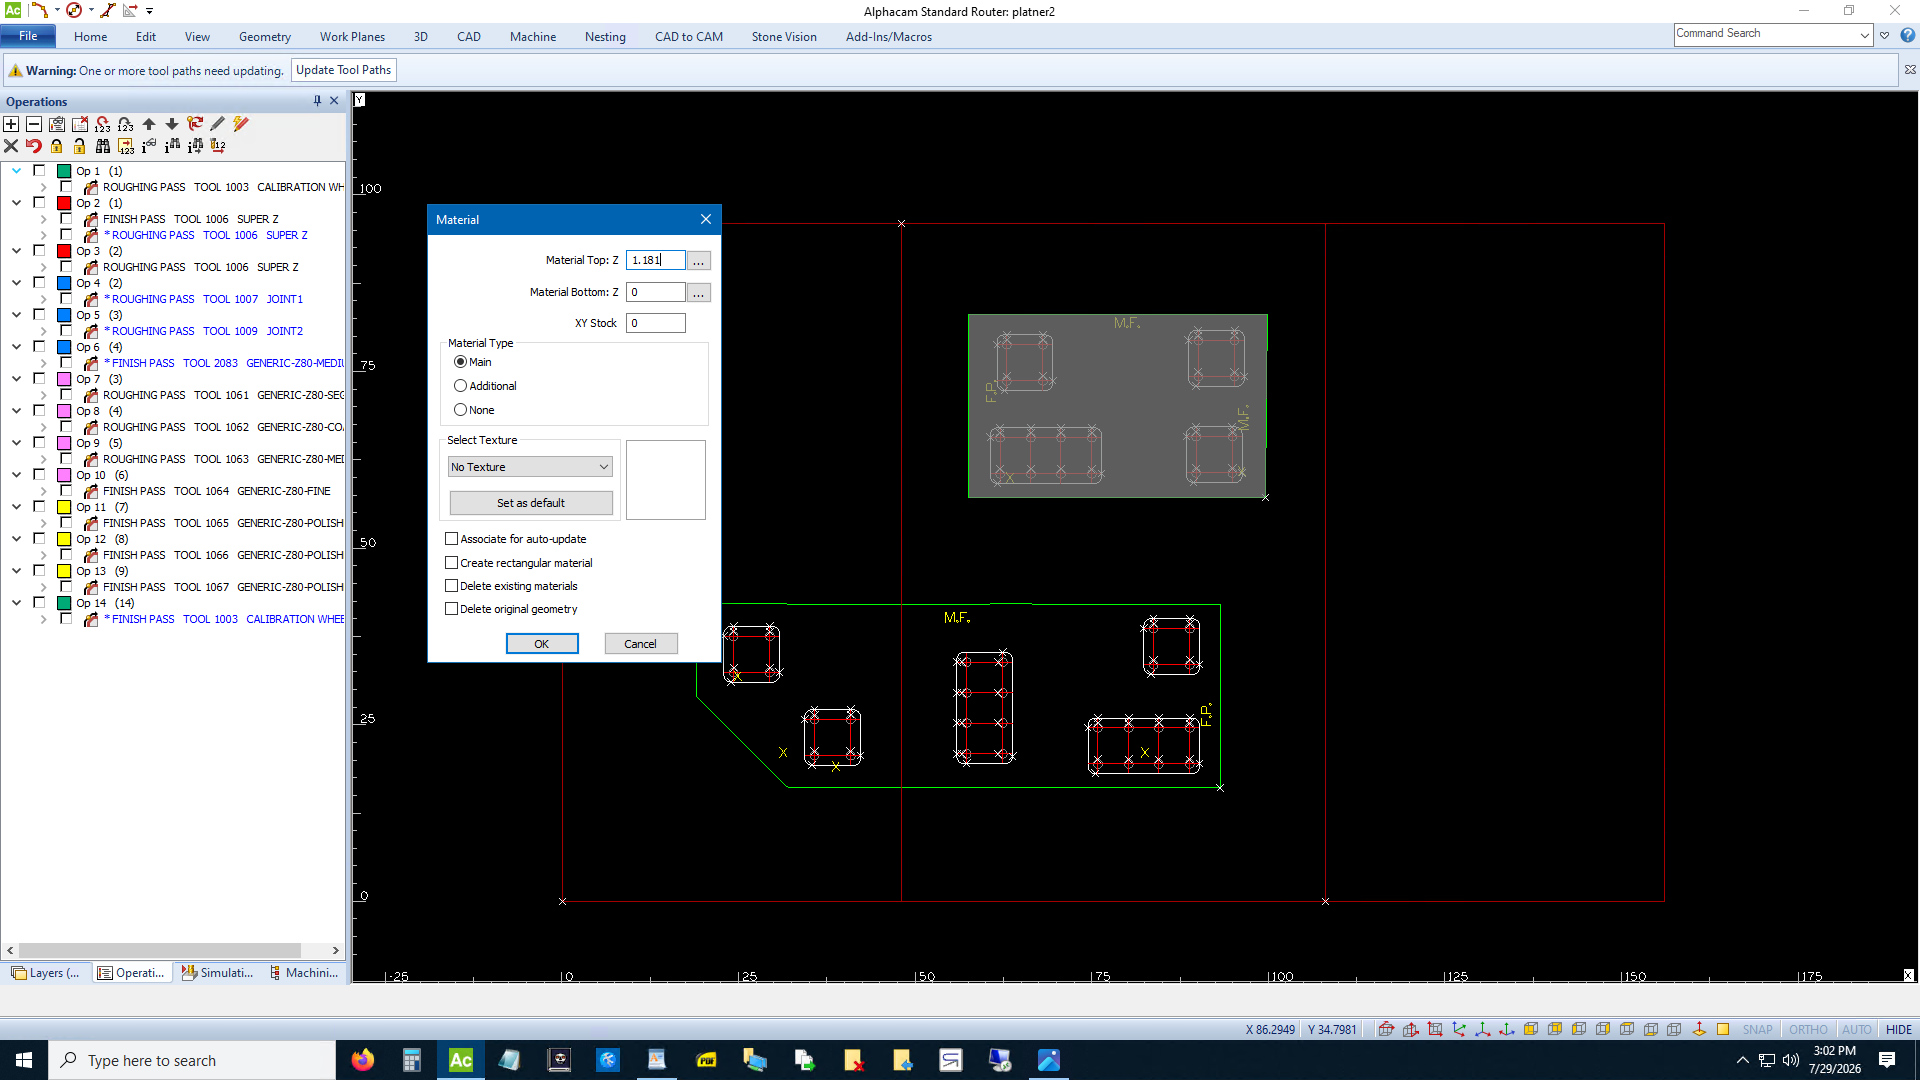The image size is (1920, 1080).
Task: Pin the Operations panel
Action: (317, 101)
